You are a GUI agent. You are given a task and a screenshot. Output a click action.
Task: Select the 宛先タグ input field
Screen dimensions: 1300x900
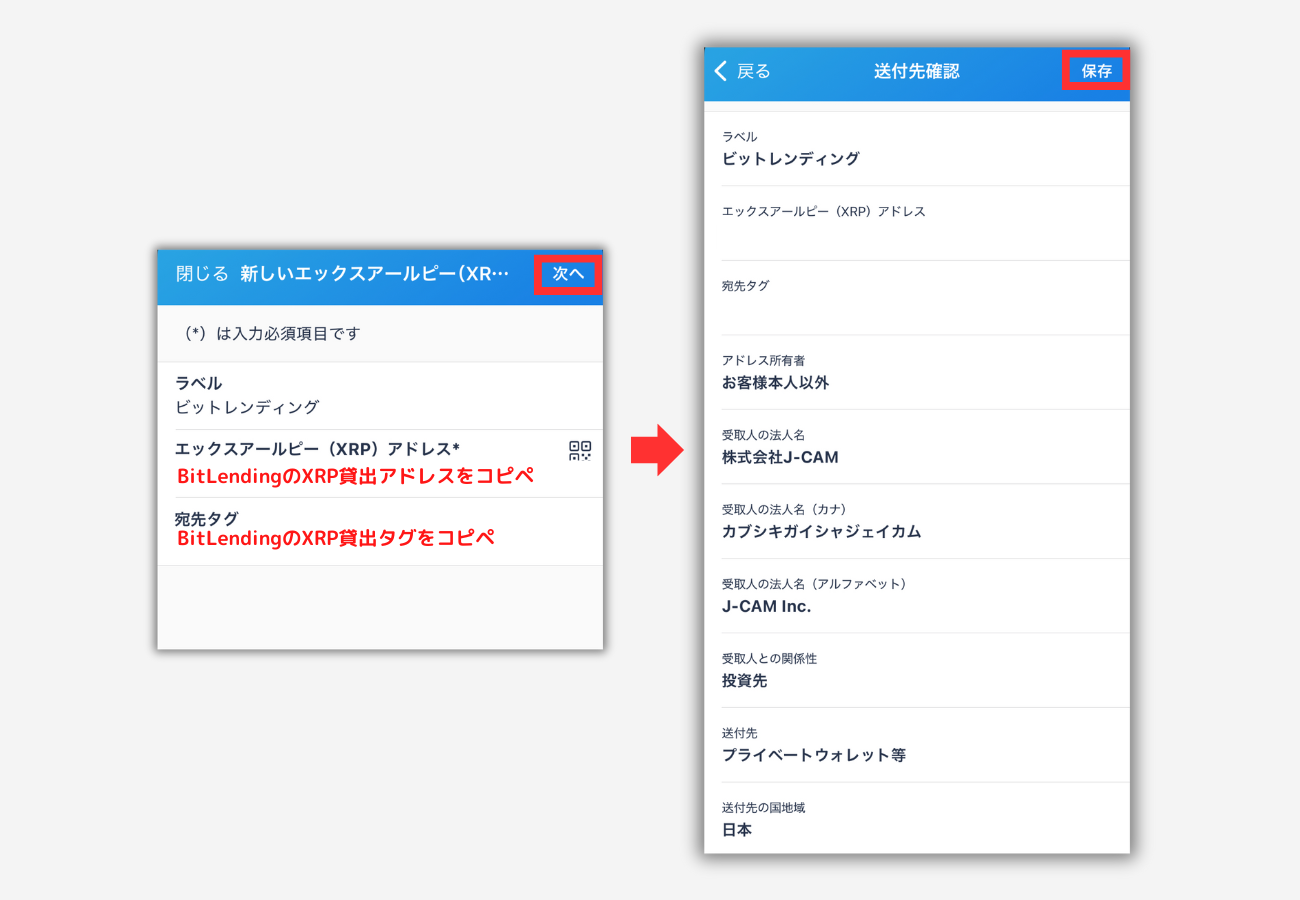380,532
